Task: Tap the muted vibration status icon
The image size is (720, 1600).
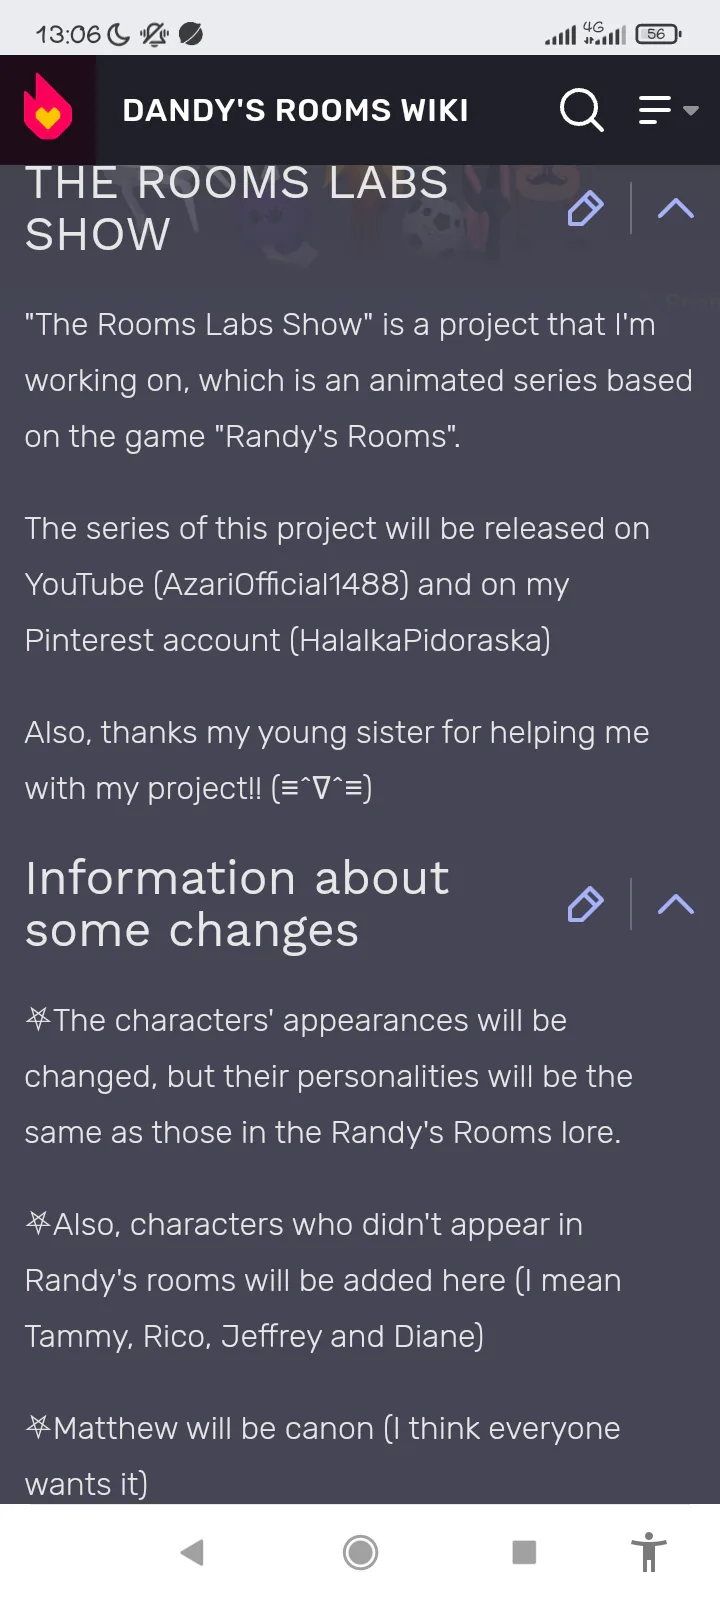Action: [x=154, y=34]
